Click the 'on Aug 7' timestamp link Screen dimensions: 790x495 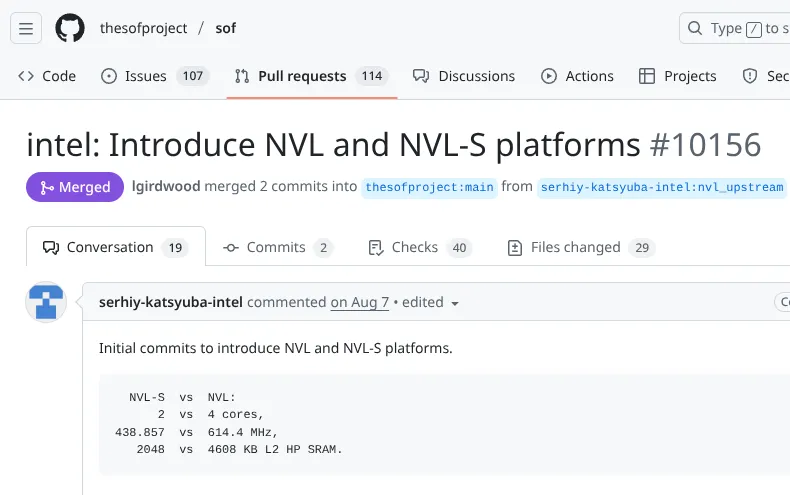[359, 302]
